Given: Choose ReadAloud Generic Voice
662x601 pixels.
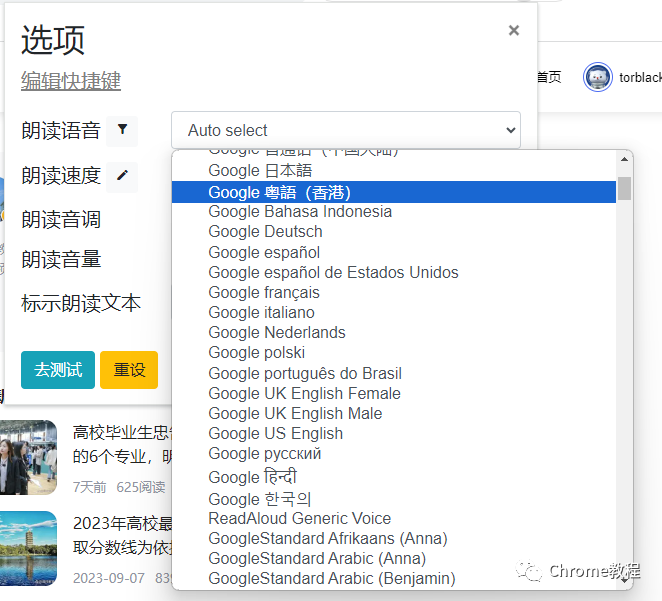Looking at the screenshot, I should click(x=394, y=518).
